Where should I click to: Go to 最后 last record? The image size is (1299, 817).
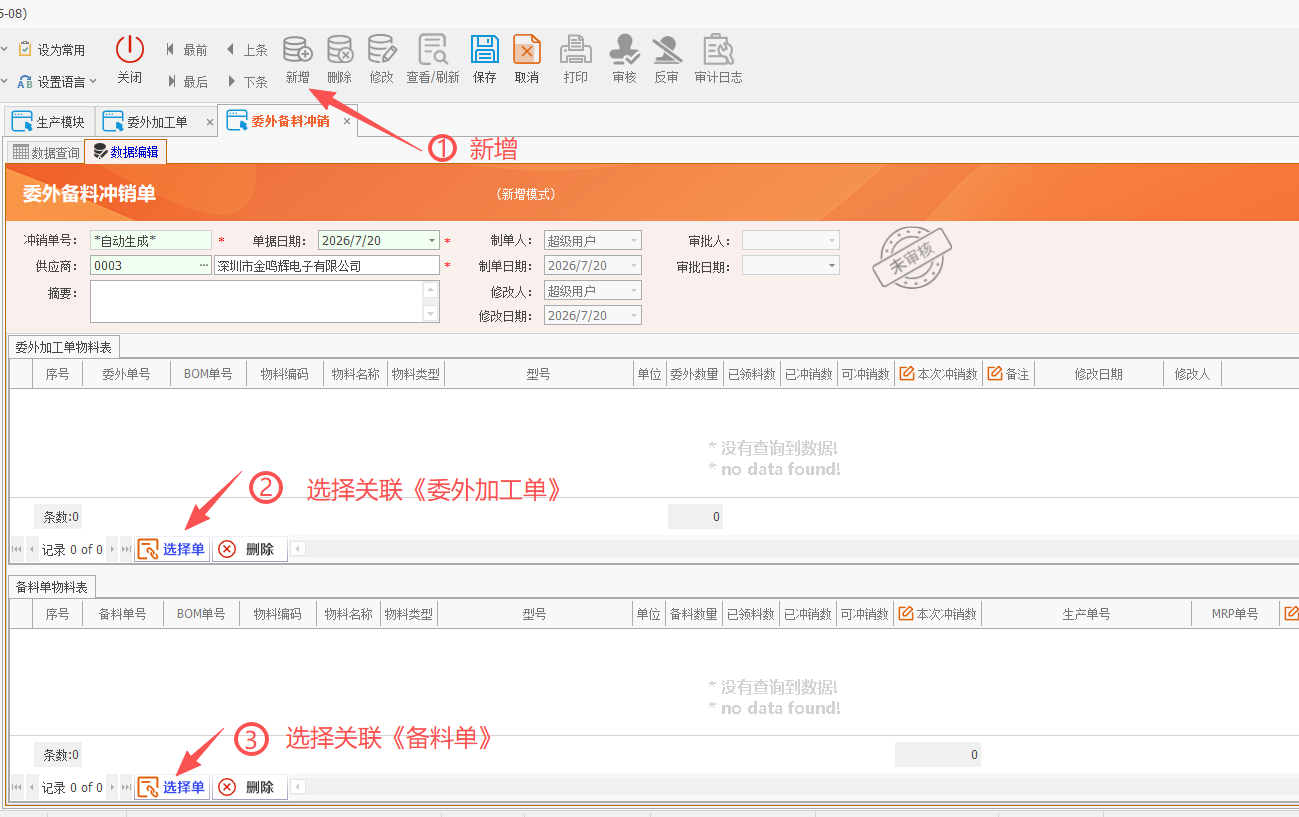click(x=187, y=82)
